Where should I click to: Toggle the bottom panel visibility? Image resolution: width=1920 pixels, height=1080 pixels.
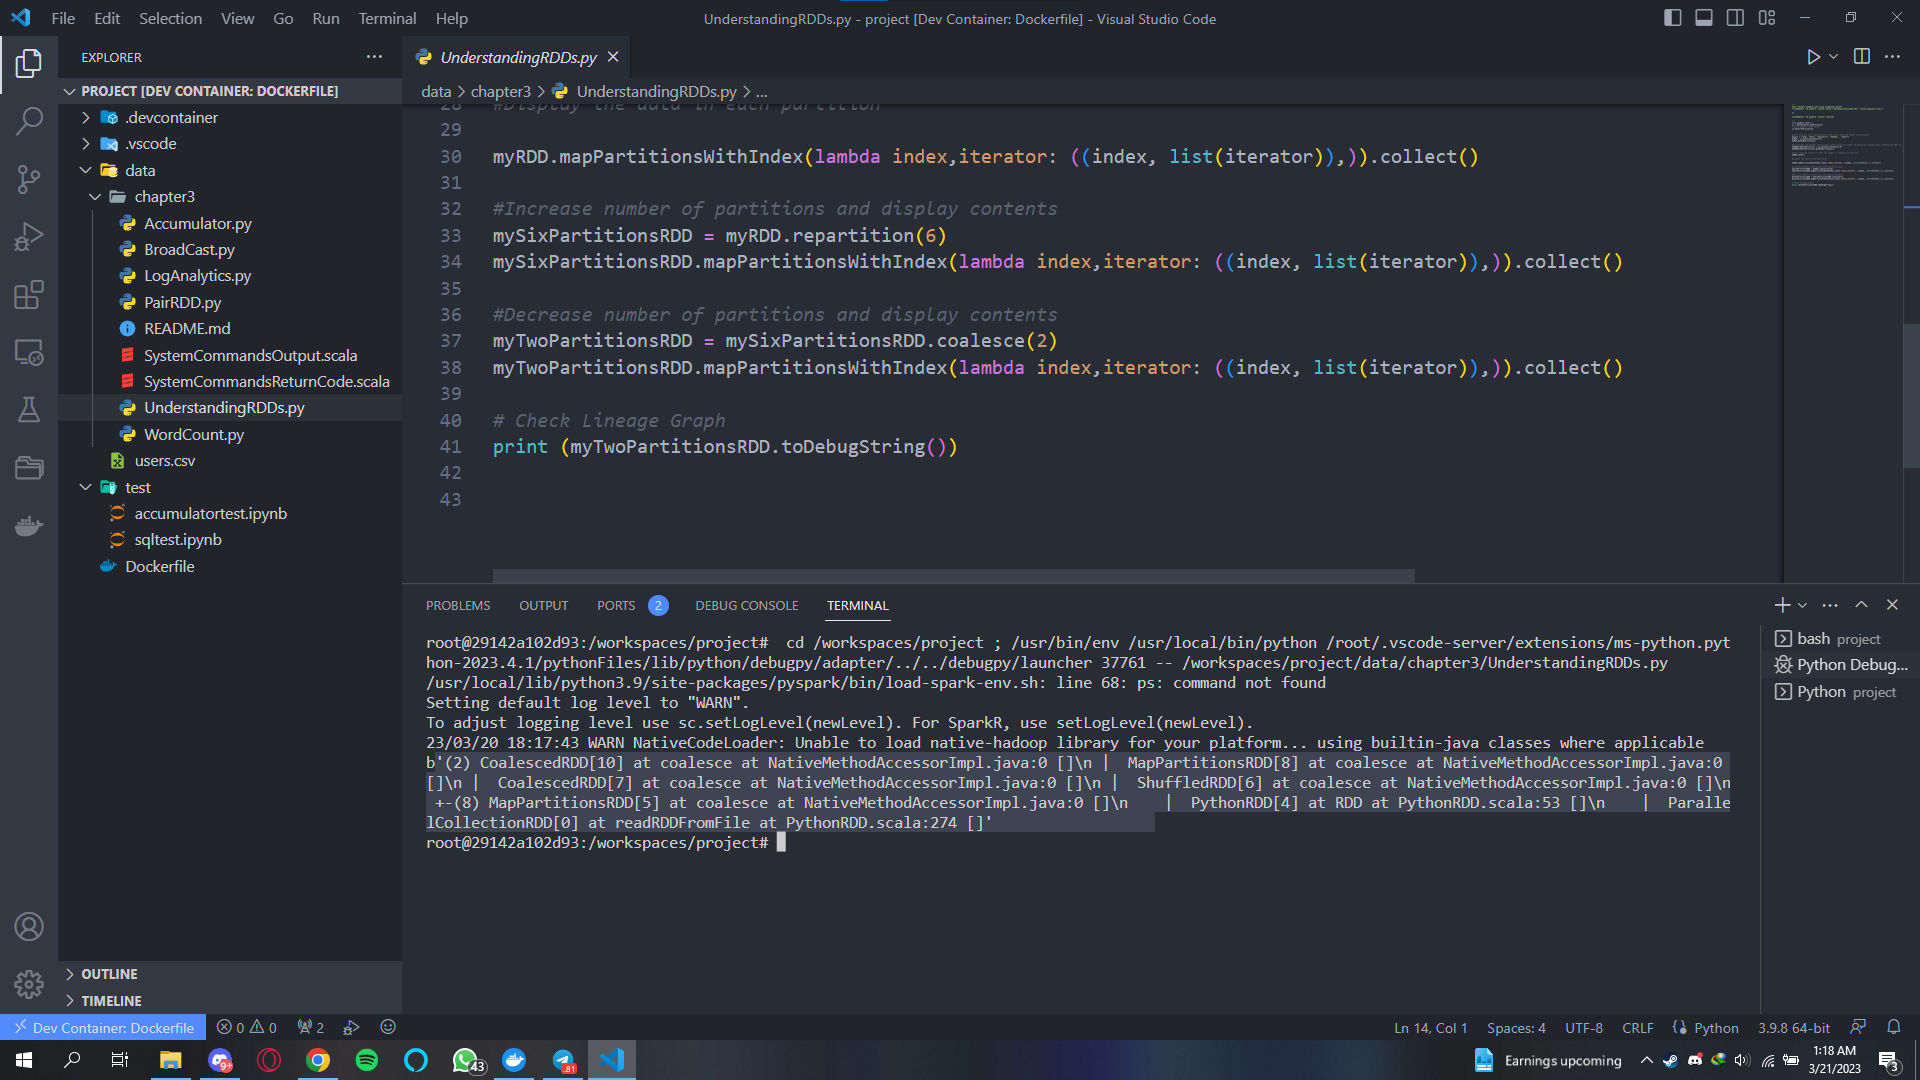point(1704,18)
